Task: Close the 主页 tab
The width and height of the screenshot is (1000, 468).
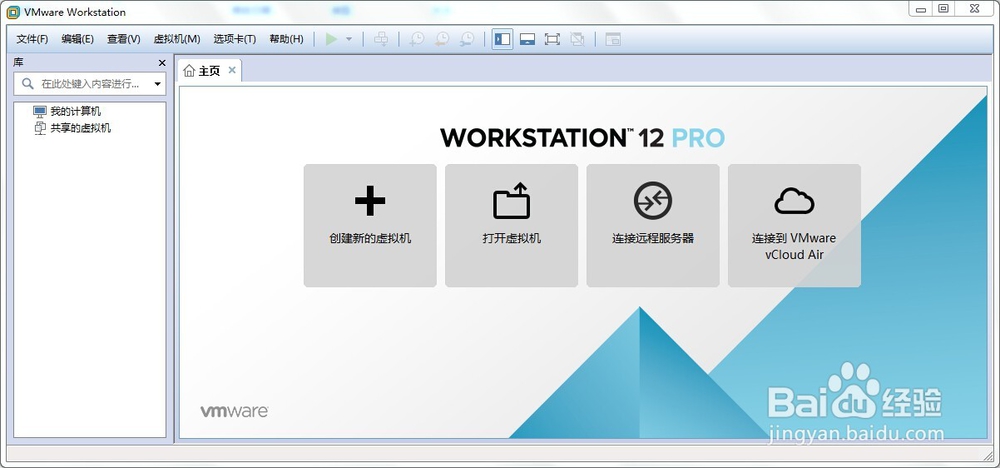Action: coord(232,70)
